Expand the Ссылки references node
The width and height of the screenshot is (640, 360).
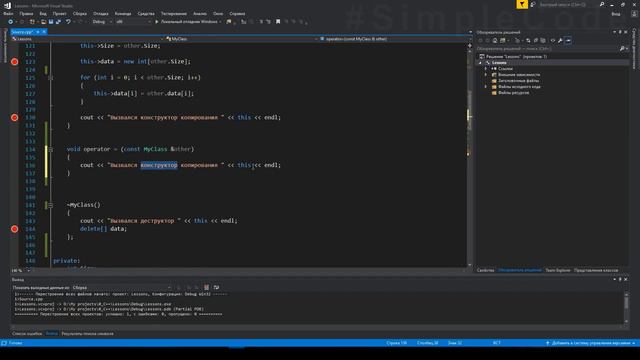pyautogui.click(x=486, y=69)
